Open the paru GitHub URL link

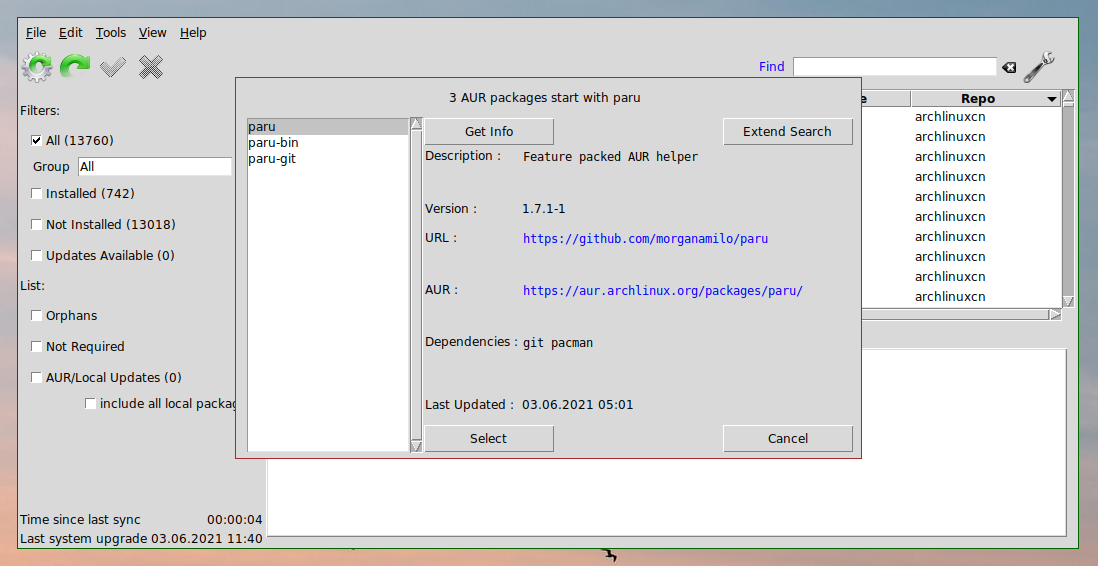[645, 239]
